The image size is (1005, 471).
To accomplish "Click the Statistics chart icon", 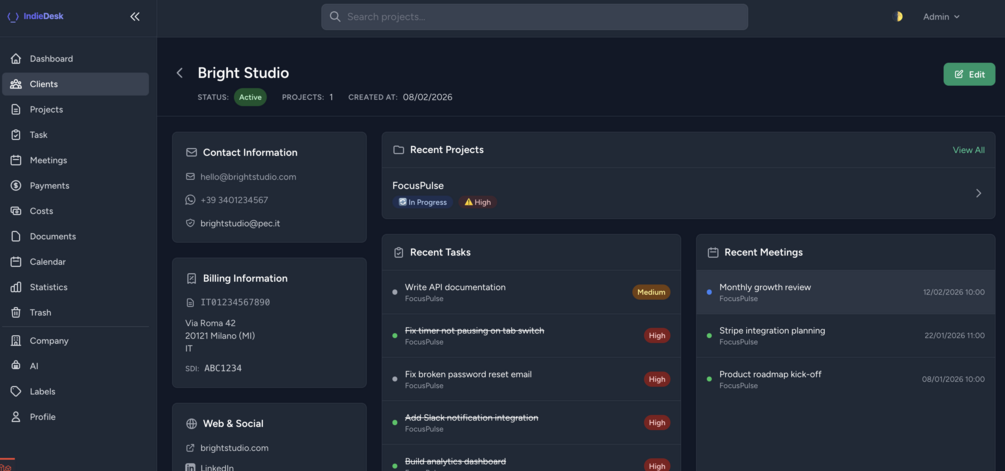I will pos(16,287).
